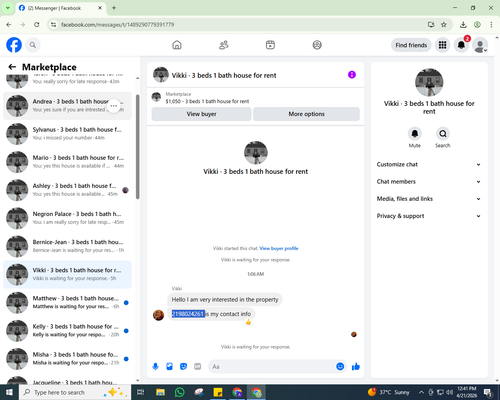This screenshot has height=400, width=500.
Task: Open Chrome downloads icon
Action: click(463, 24)
